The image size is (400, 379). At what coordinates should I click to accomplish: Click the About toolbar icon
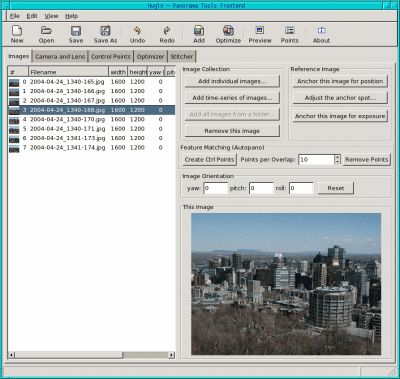coord(321,34)
